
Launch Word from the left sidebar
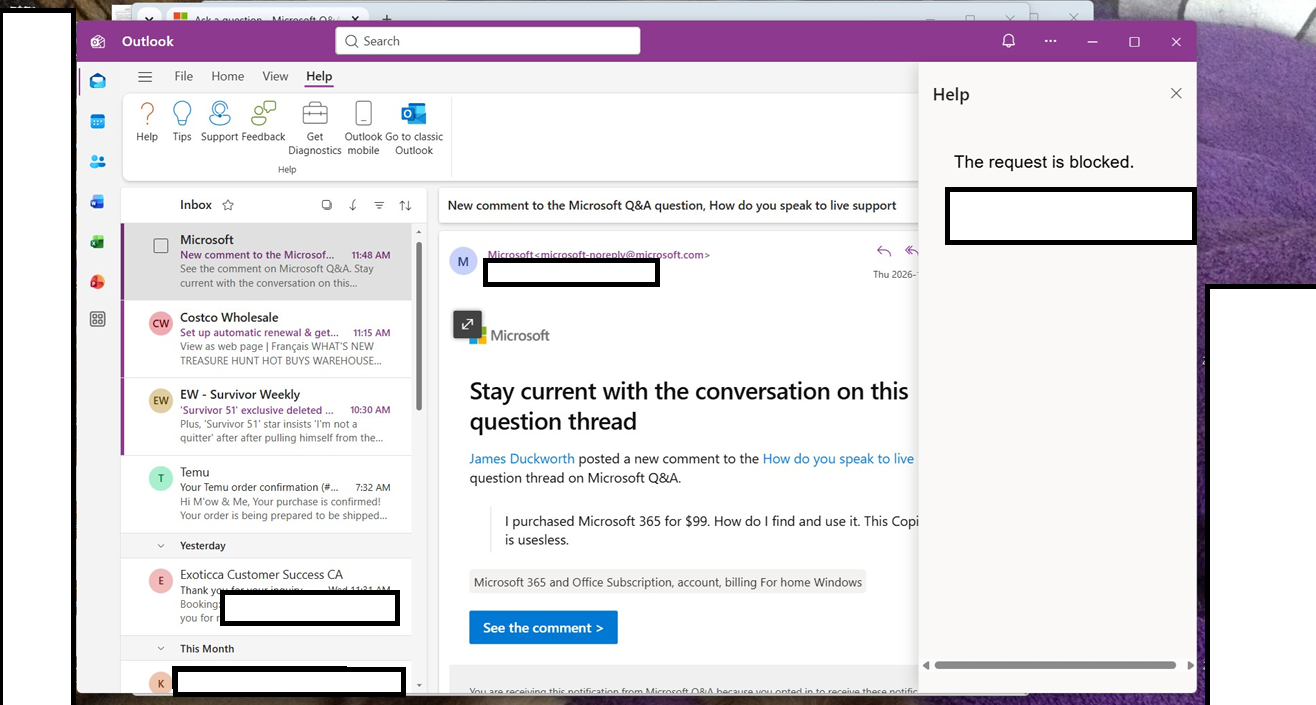tap(97, 201)
